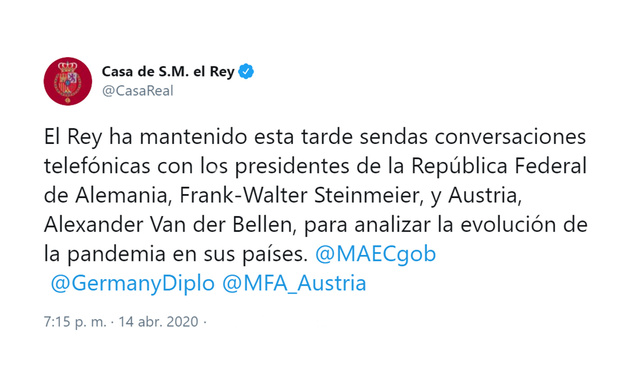Image resolution: width=630 pixels, height=390 pixels.
Task: Open the @GermanyDiplo mention
Action: click(x=133, y=283)
